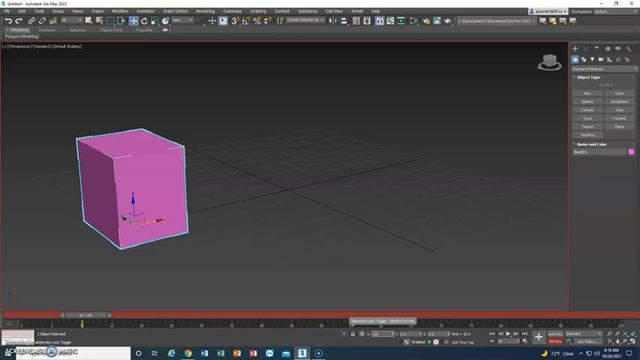Click the ViewCube in viewport
Viewport: 640px width, 360px height.
549,62
